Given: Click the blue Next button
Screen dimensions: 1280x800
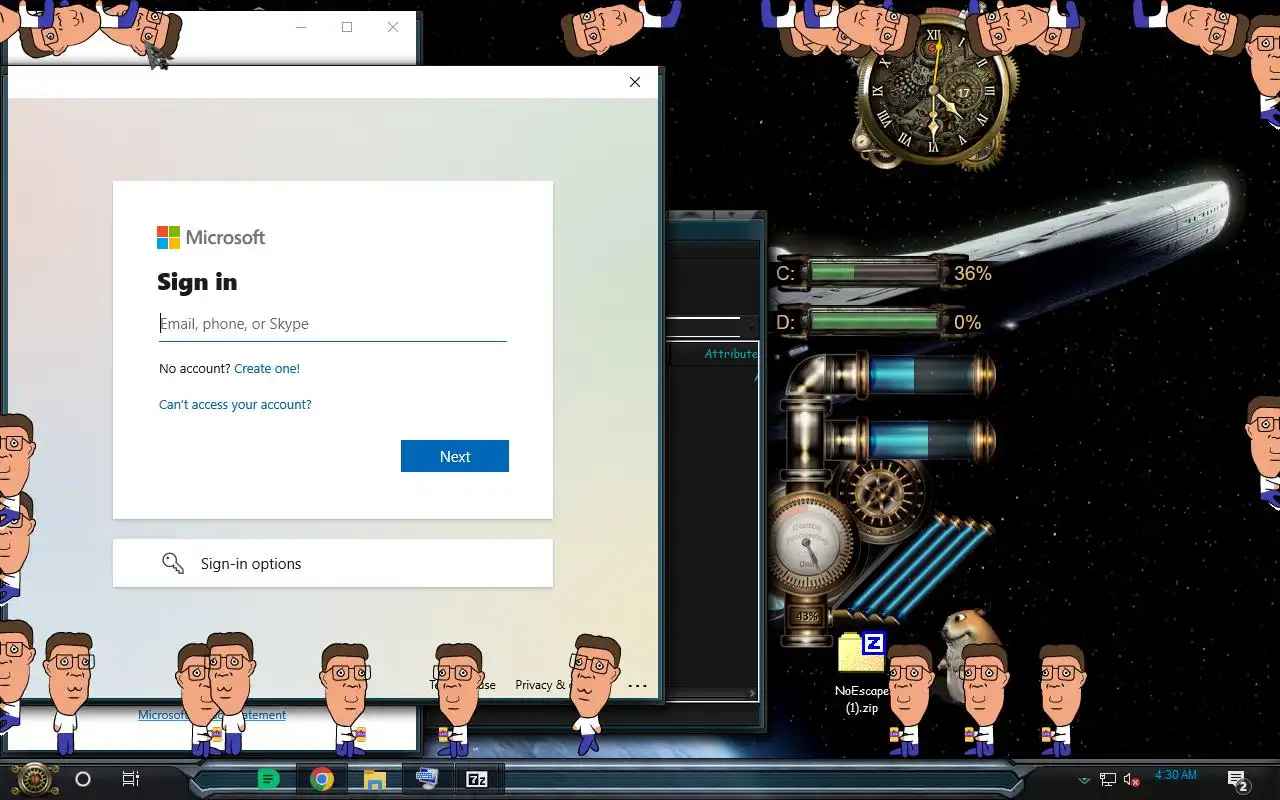Looking at the screenshot, I should pos(455,456).
